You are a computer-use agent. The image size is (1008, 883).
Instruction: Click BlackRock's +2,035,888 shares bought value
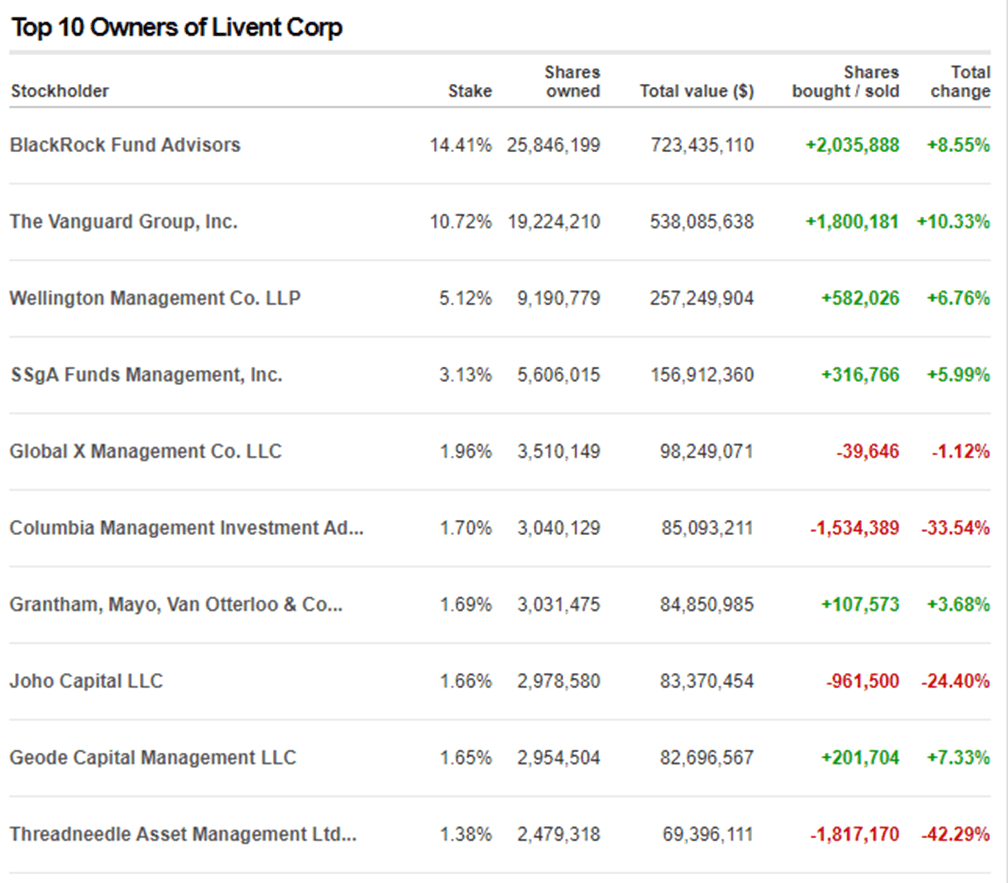pos(853,145)
